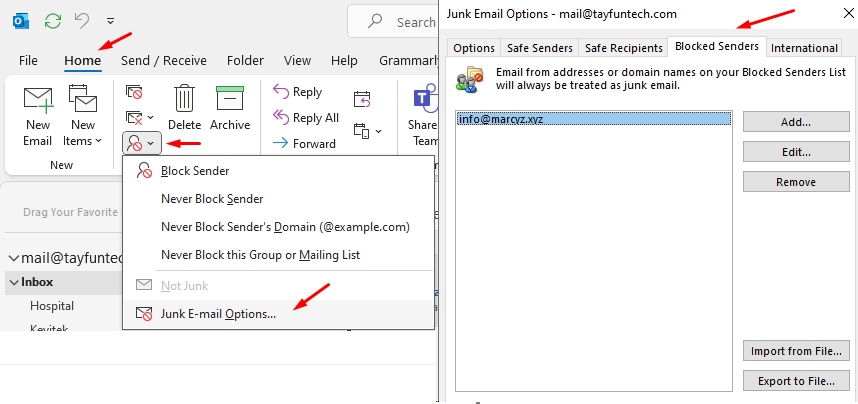The height and width of the screenshot is (404, 858).
Task: Forward the selected email
Action: pyautogui.click(x=304, y=144)
